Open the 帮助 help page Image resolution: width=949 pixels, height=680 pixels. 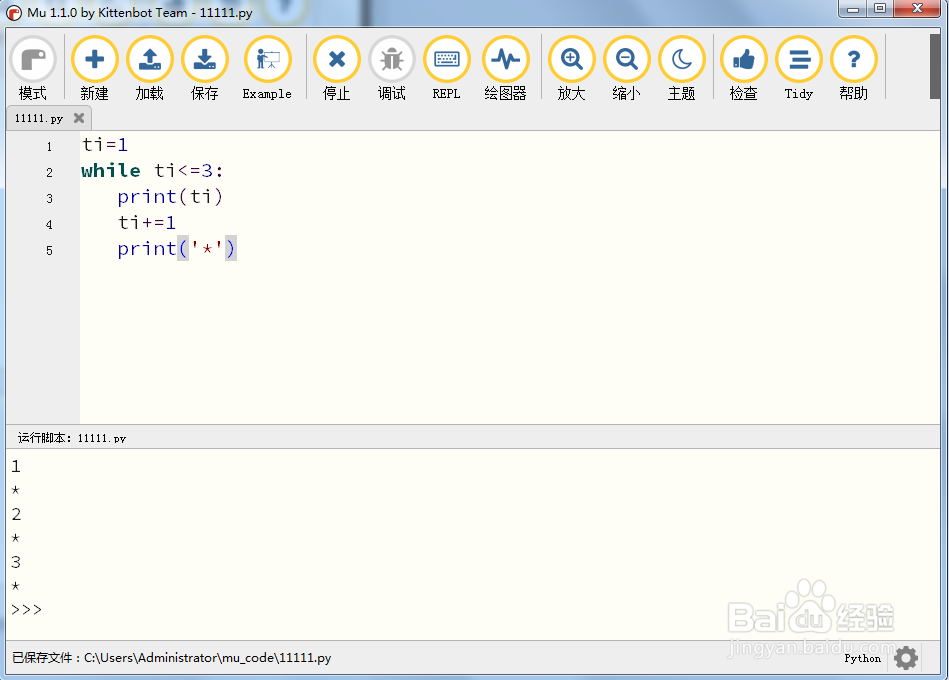point(853,60)
